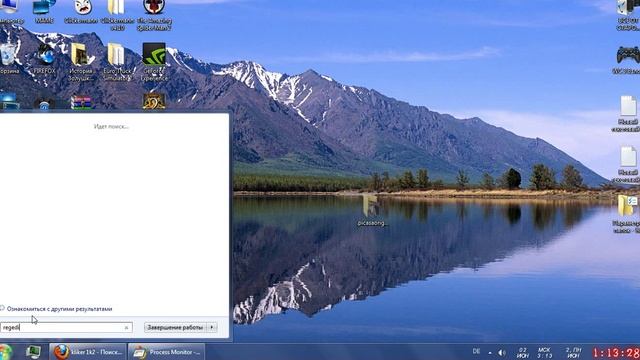
Task: Click Ознакомиться с другими результатами link
Action: [59, 309]
